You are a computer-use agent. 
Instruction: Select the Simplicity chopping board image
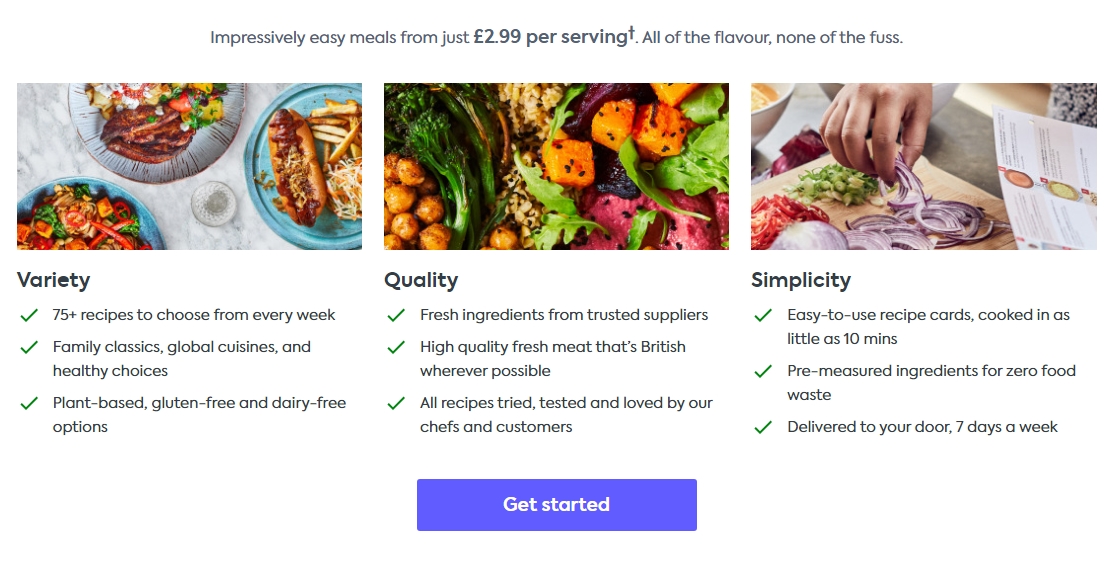[x=923, y=167]
